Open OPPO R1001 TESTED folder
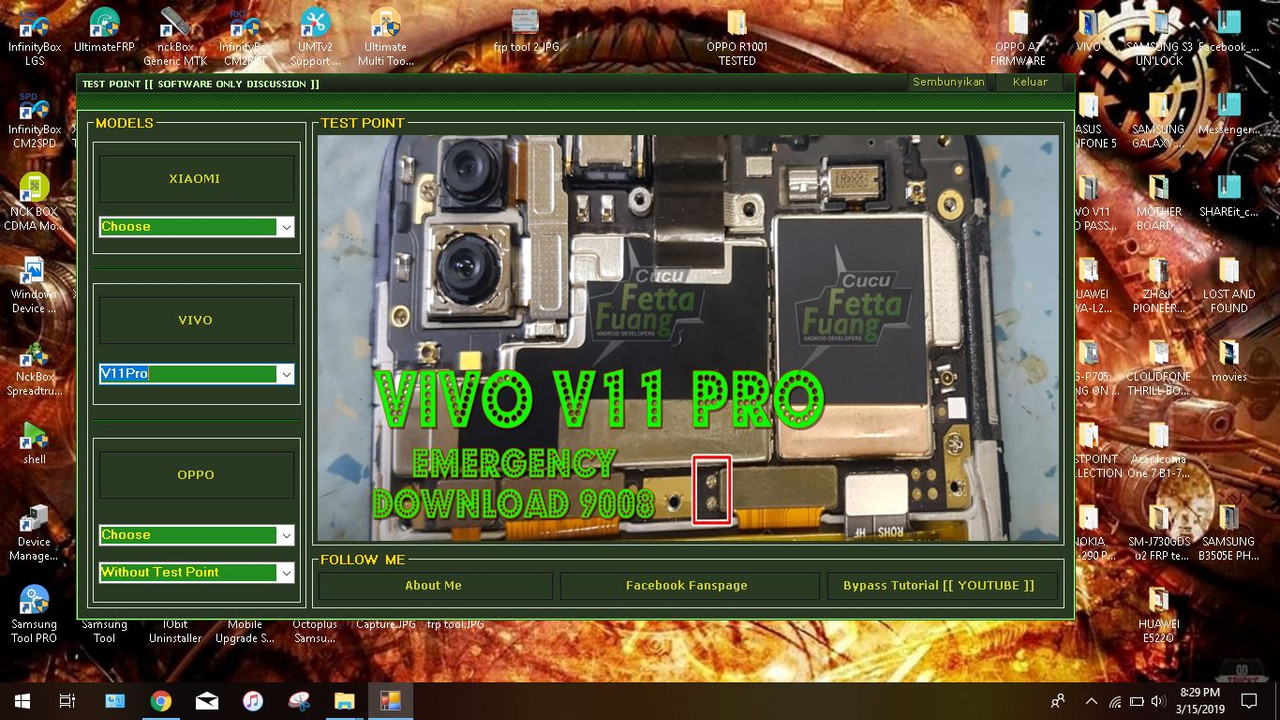1280x720 pixels. click(737, 36)
